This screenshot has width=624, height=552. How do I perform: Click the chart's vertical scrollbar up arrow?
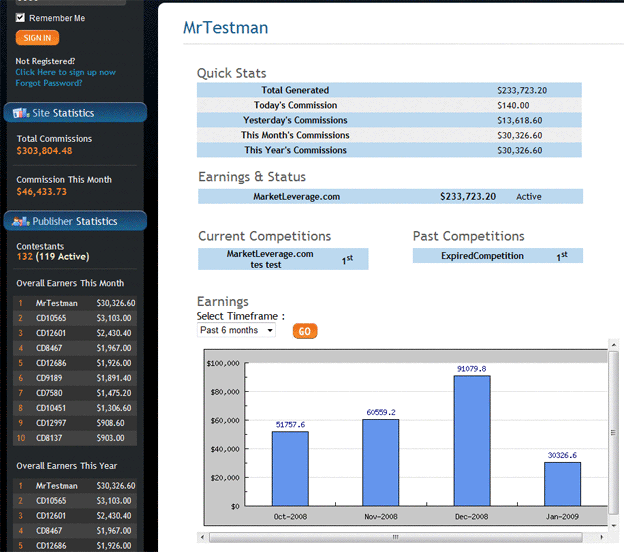(x=613, y=345)
